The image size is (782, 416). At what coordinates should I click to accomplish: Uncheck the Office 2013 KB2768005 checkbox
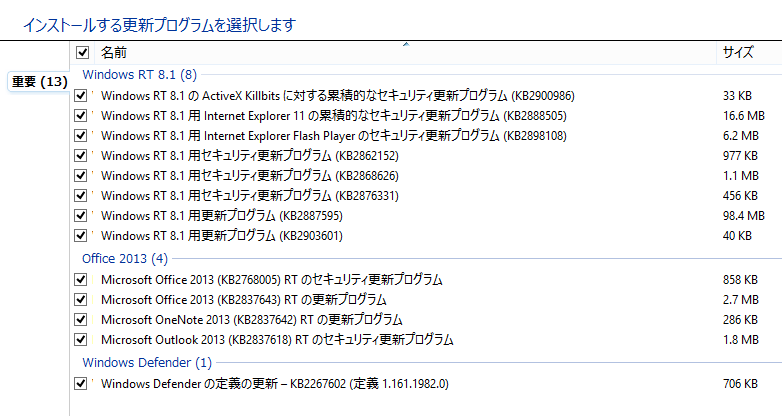pos(80,279)
